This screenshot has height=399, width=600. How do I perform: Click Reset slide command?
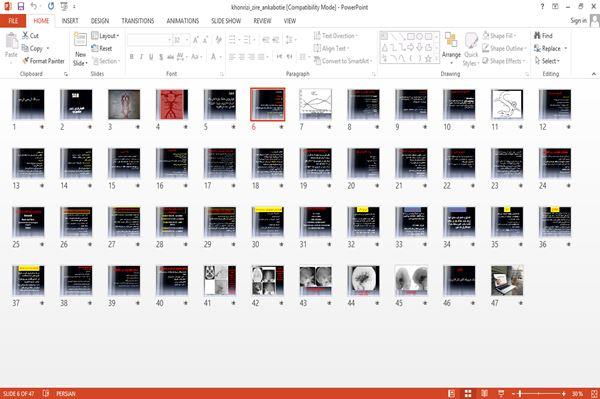(x=102, y=48)
